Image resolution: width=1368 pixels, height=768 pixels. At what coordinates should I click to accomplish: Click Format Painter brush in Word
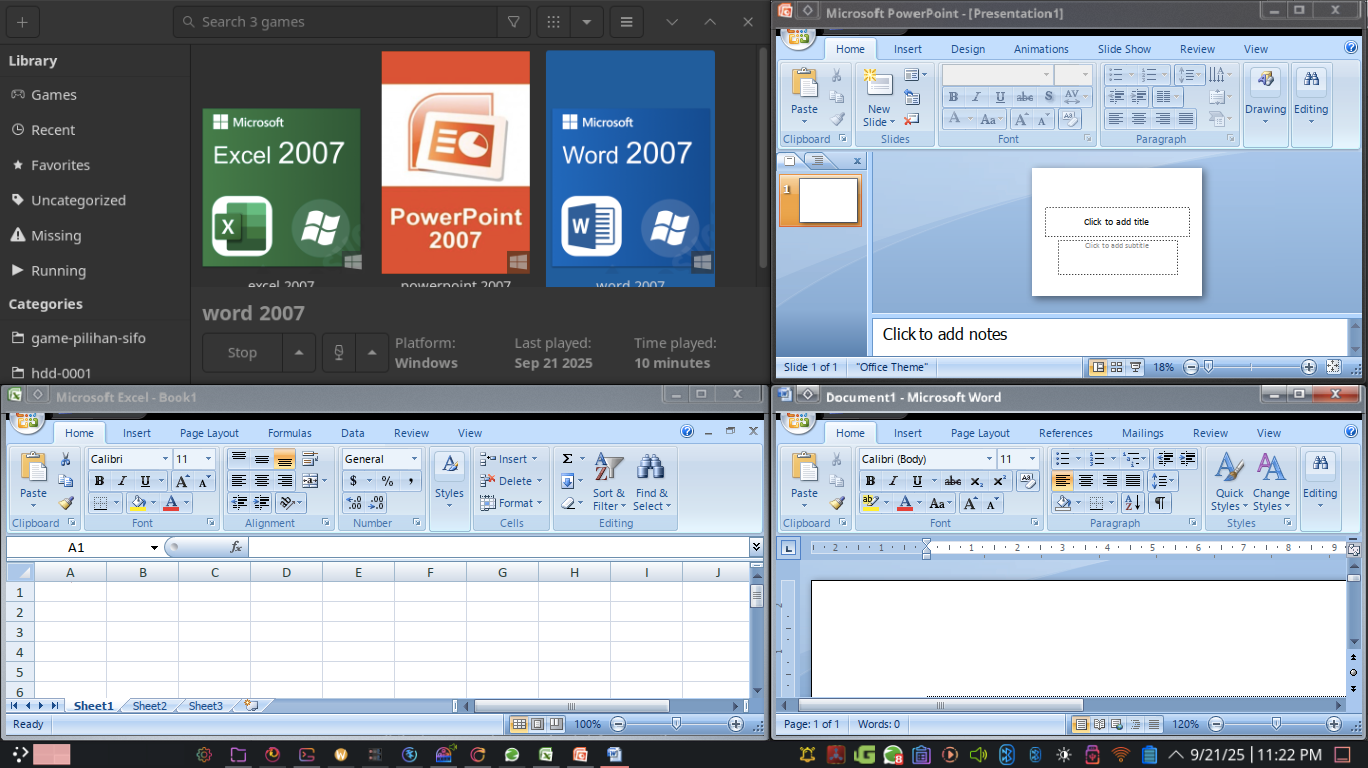point(838,503)
